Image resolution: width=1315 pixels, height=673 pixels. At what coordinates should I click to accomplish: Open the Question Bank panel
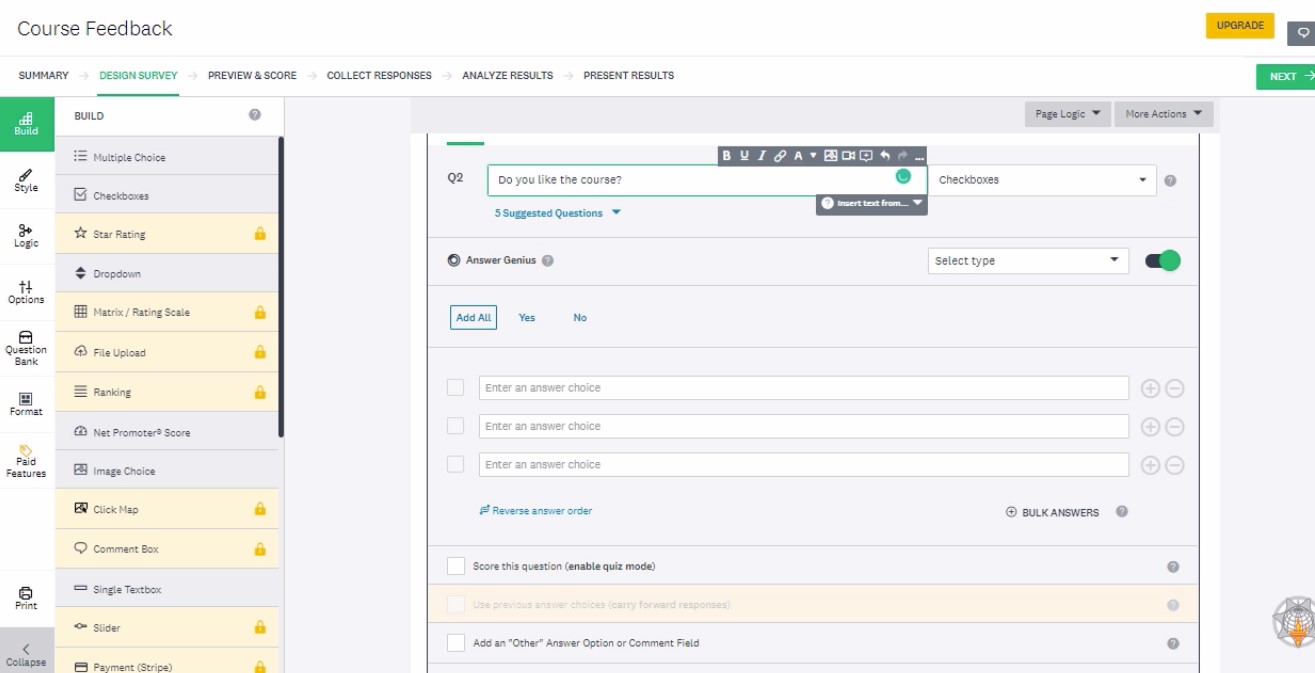(x=26, y=347)
